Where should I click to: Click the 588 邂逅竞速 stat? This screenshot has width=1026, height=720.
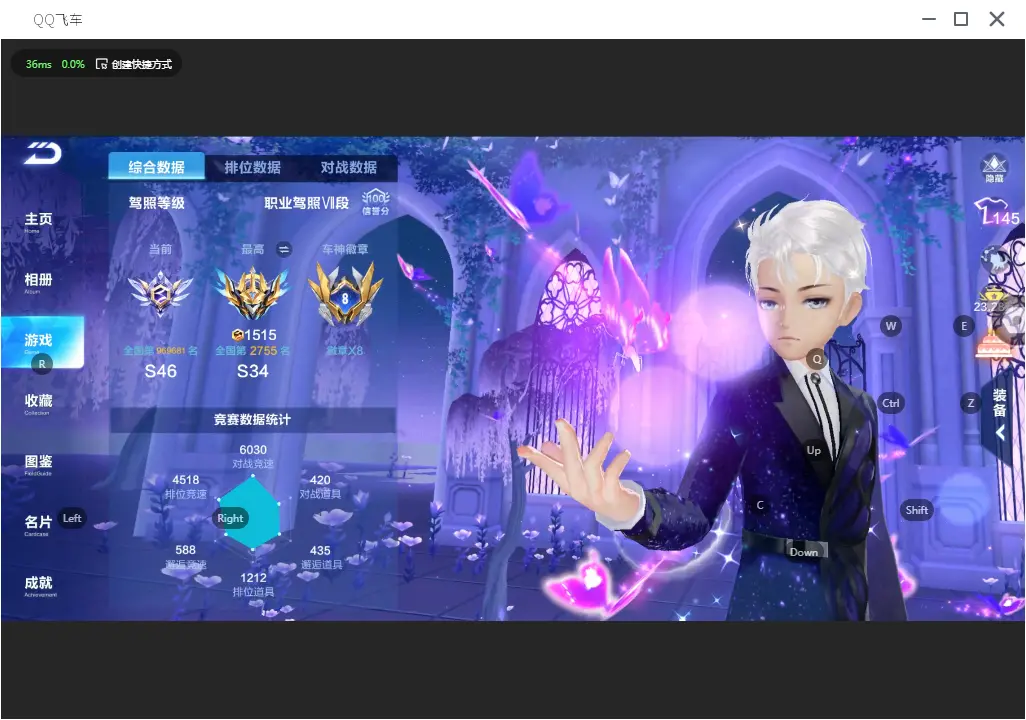tap(186, 556)
